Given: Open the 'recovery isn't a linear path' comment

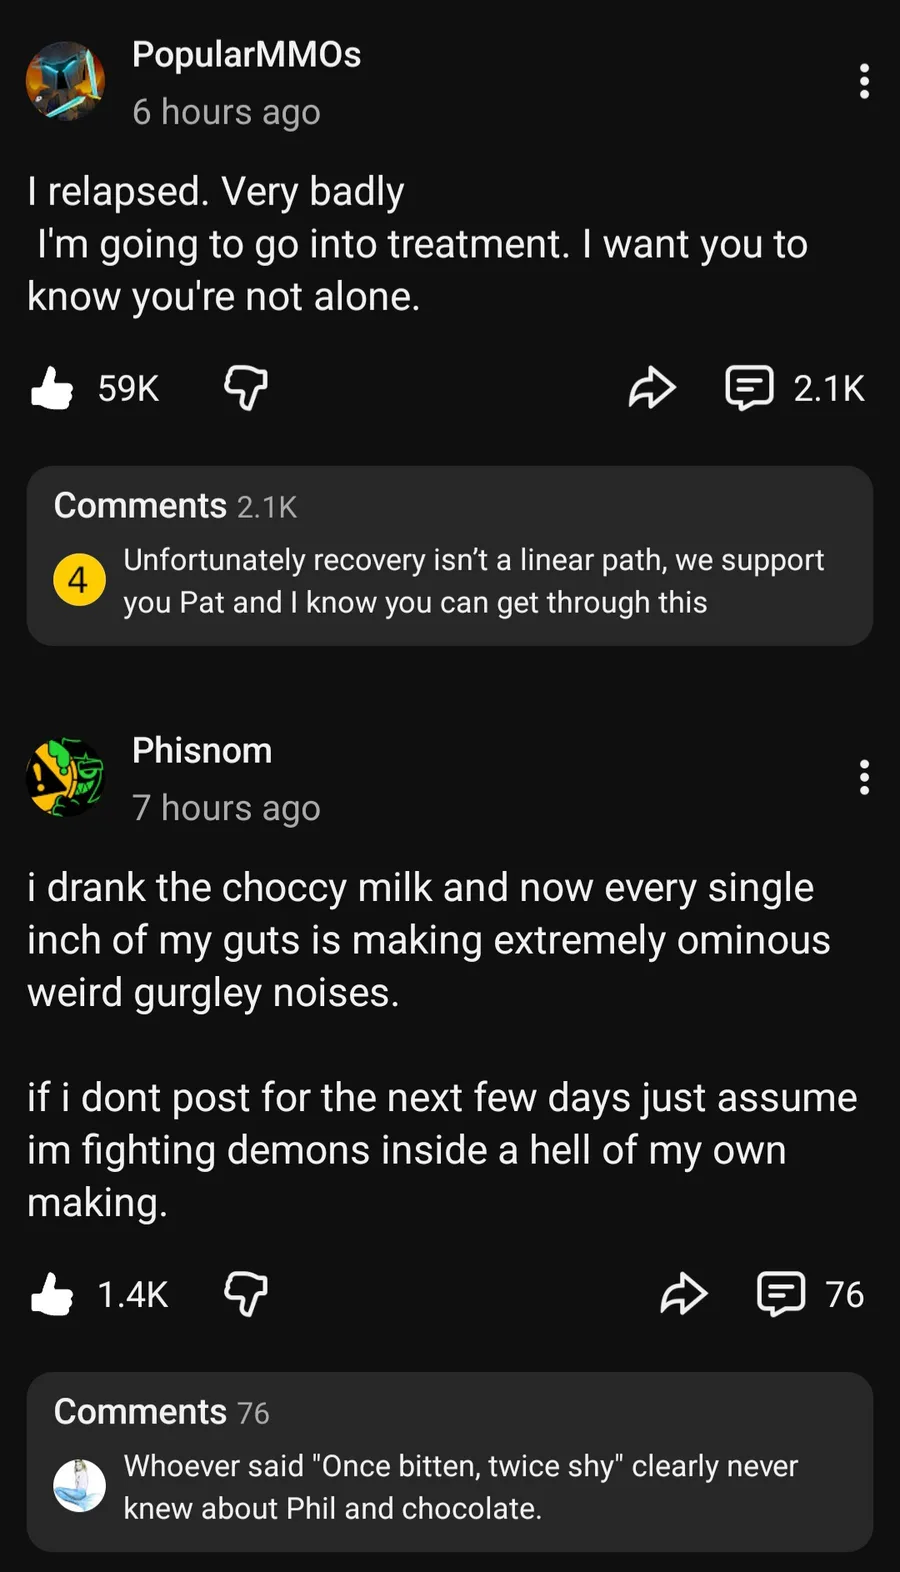Looking at the screenshot, I should [x=473, y=581].
